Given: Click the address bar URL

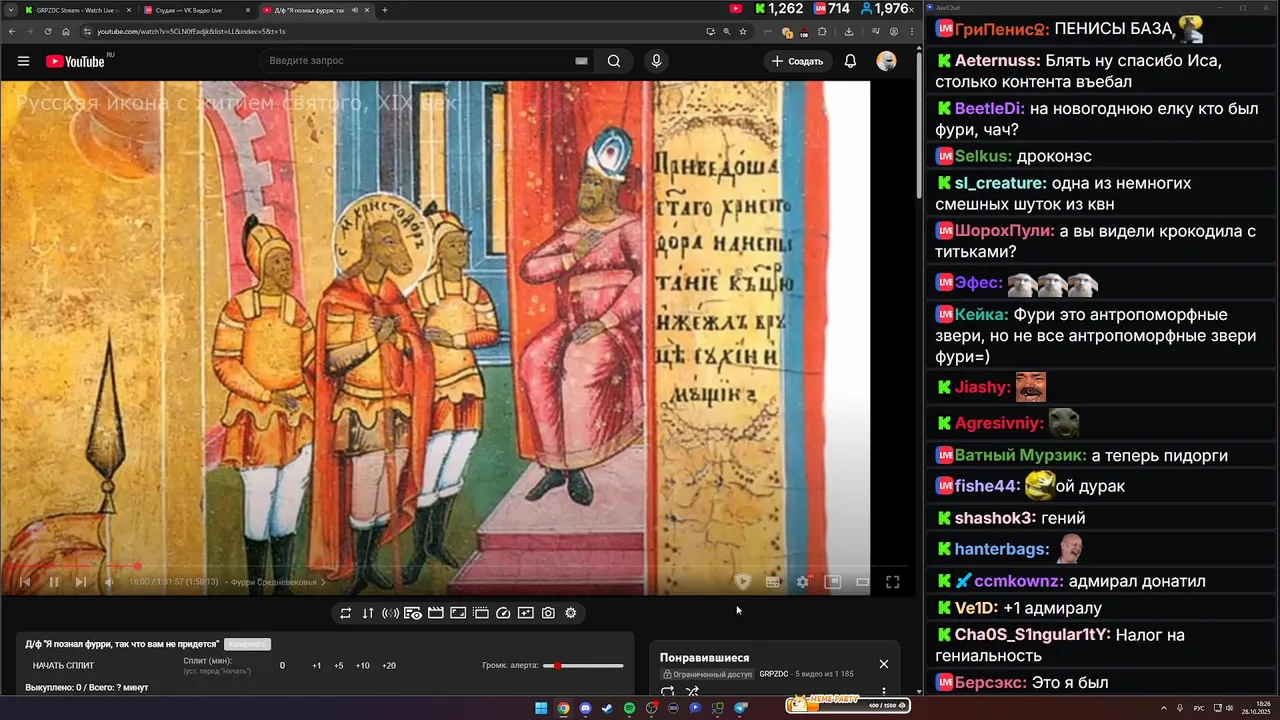Looking at the screenshot, I should pos(191,31).
